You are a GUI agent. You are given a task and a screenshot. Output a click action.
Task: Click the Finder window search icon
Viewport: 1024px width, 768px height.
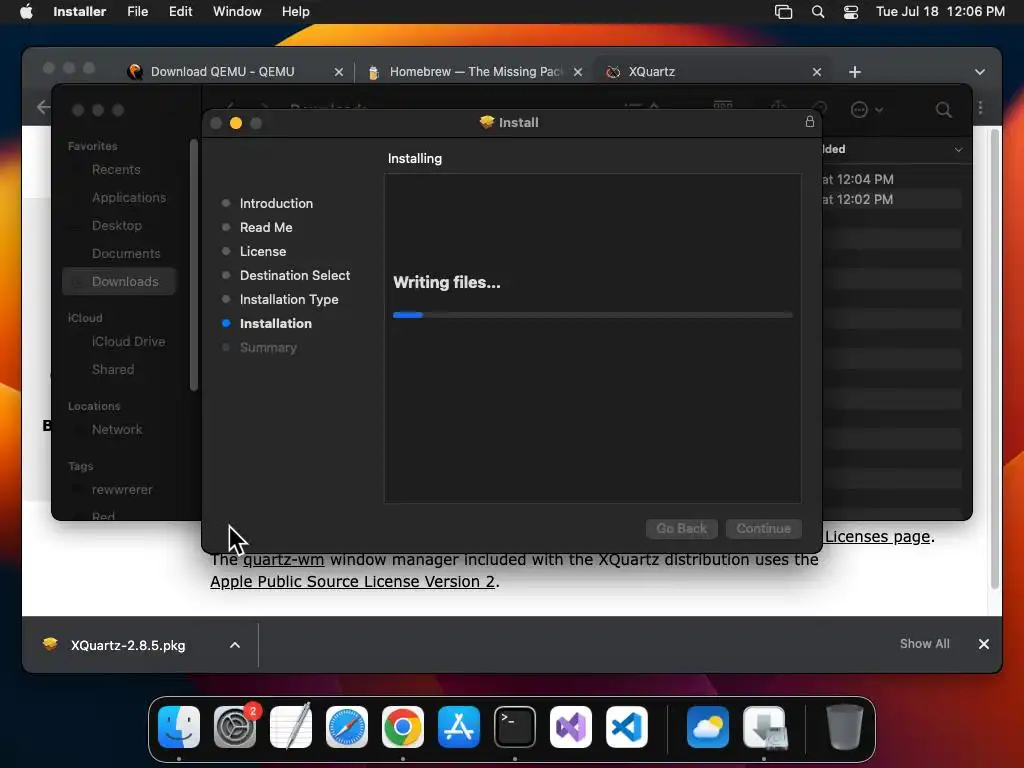click(x=944, y=110)
